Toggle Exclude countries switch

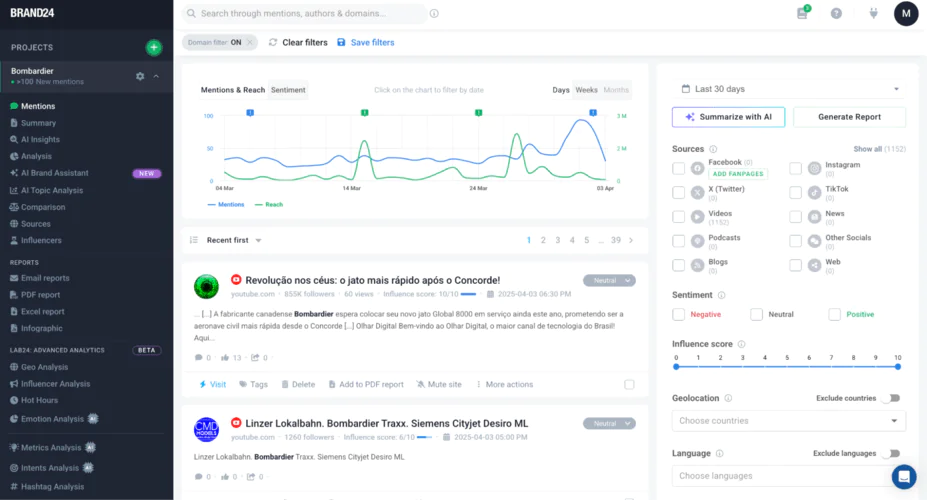[893, 398]
